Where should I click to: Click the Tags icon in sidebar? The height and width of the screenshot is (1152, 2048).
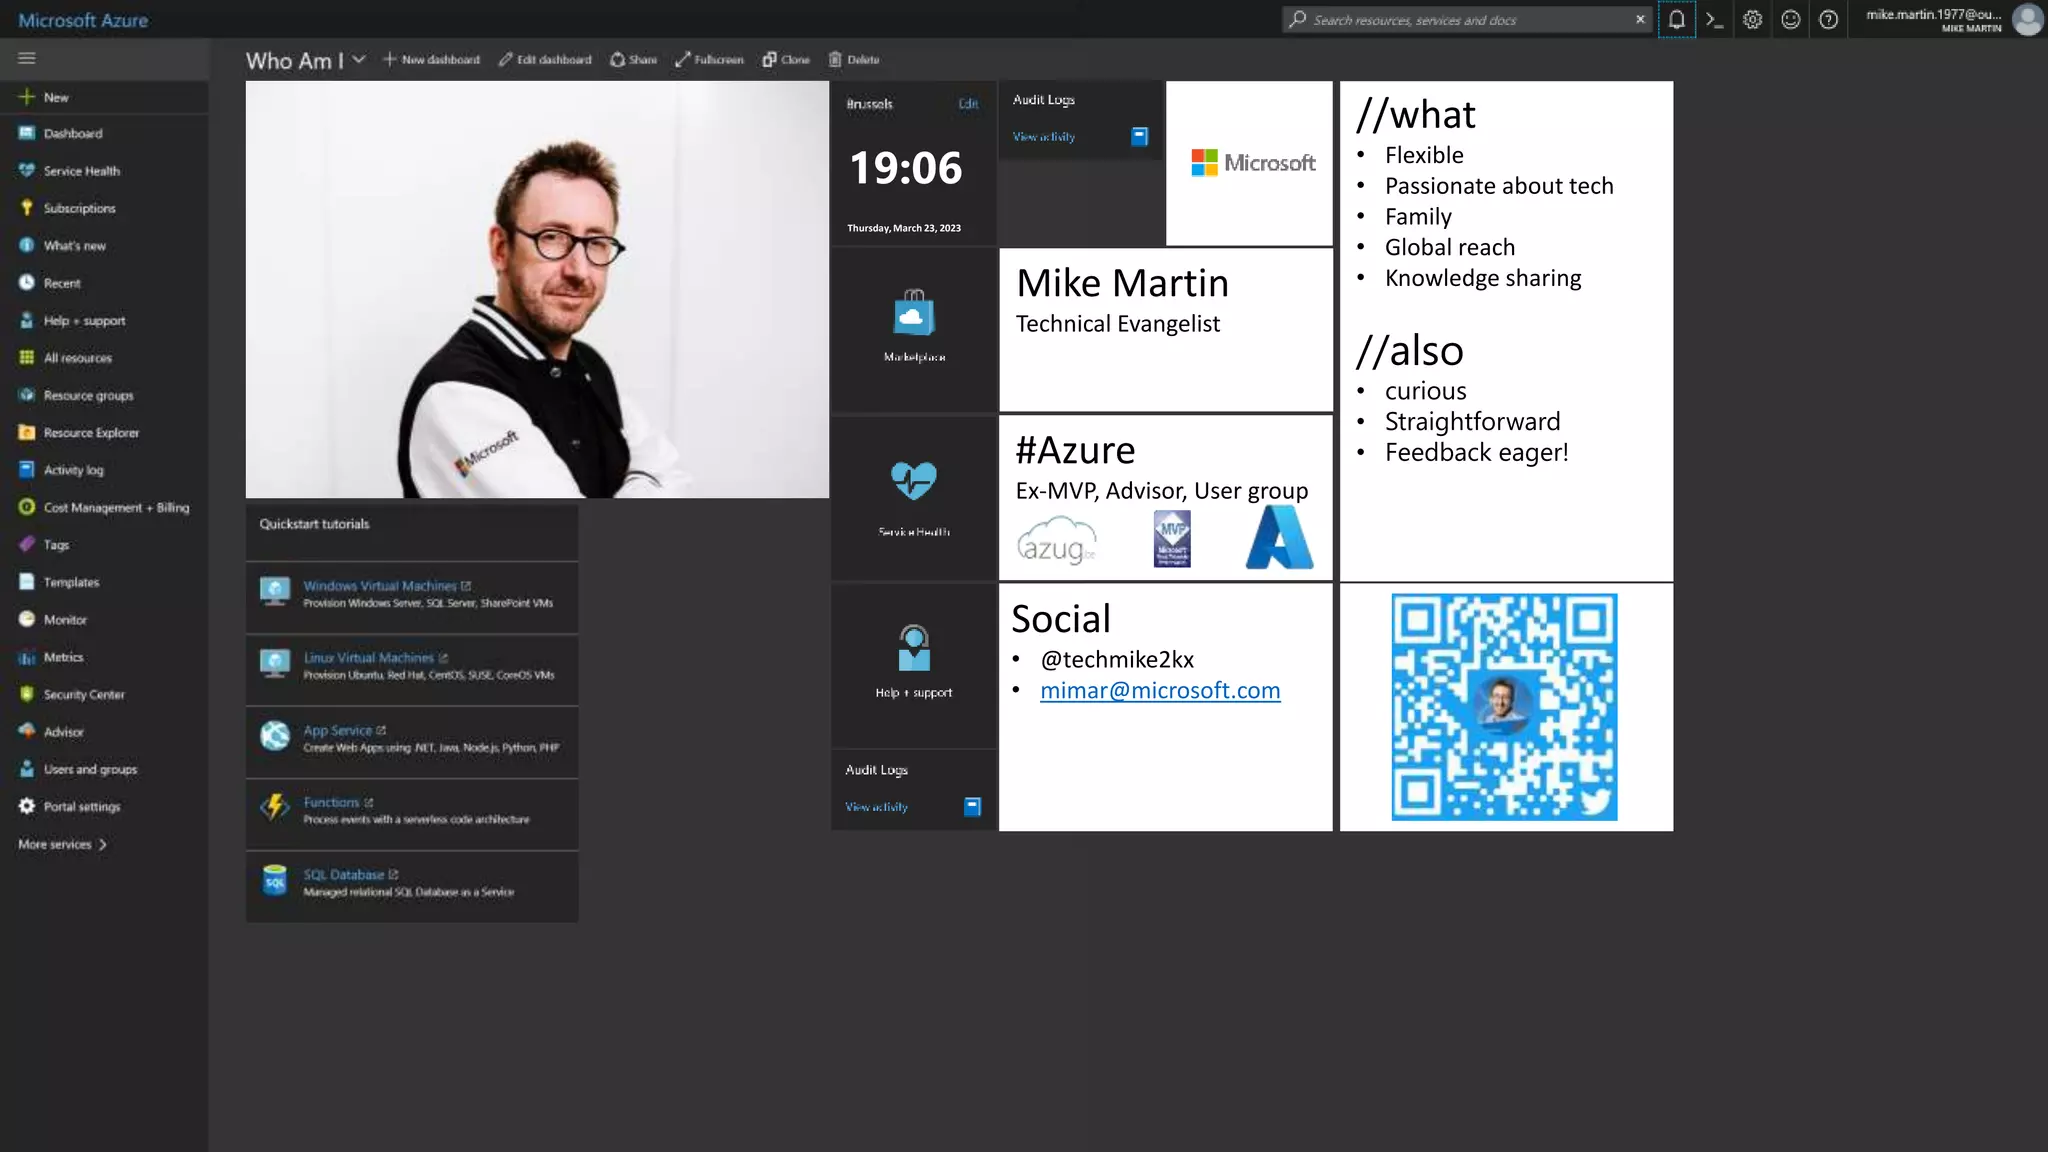[x=27, y=545]
